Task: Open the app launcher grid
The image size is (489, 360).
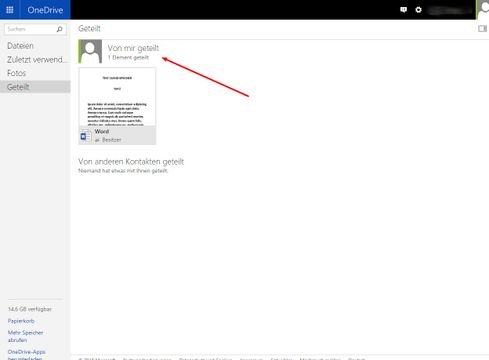Action: [x=10, y=10]
